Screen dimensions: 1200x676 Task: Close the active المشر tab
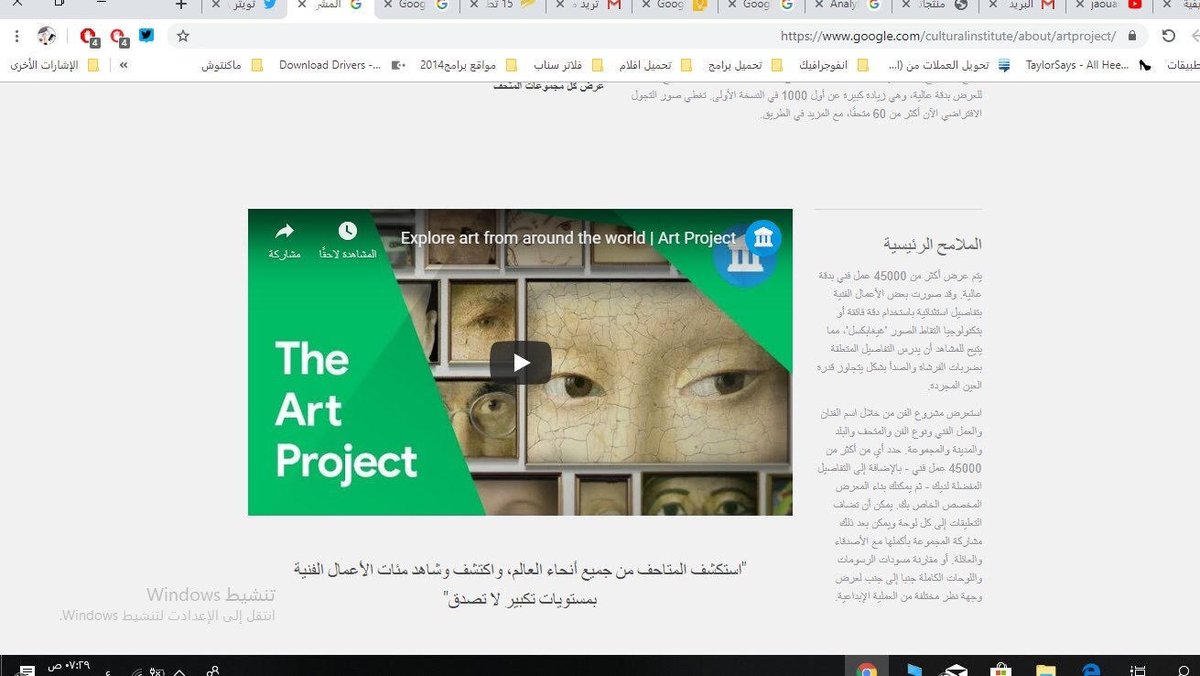tap(303, 5)
